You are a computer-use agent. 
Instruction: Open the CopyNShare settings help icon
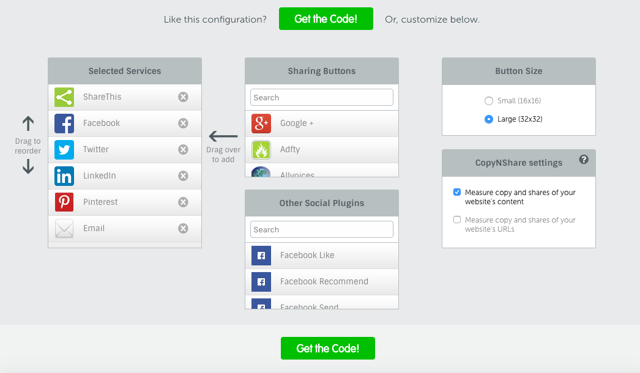584,160
